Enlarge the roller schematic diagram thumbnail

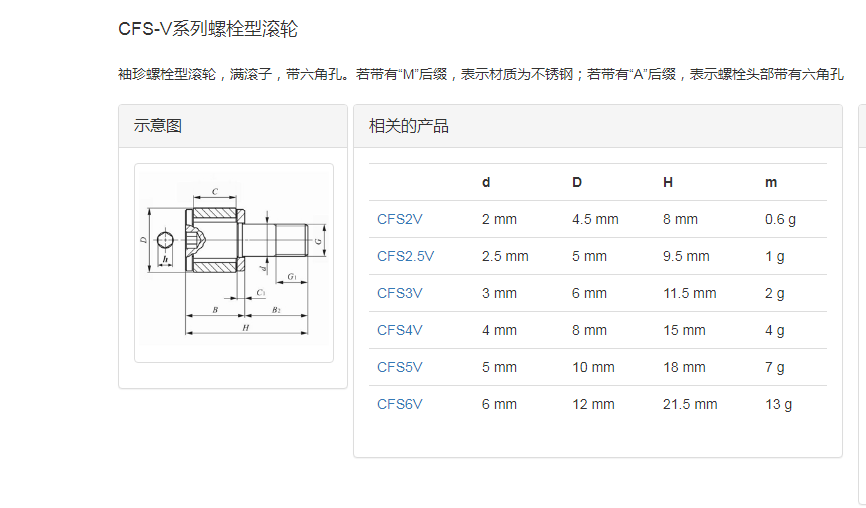[x=233, y=262]
